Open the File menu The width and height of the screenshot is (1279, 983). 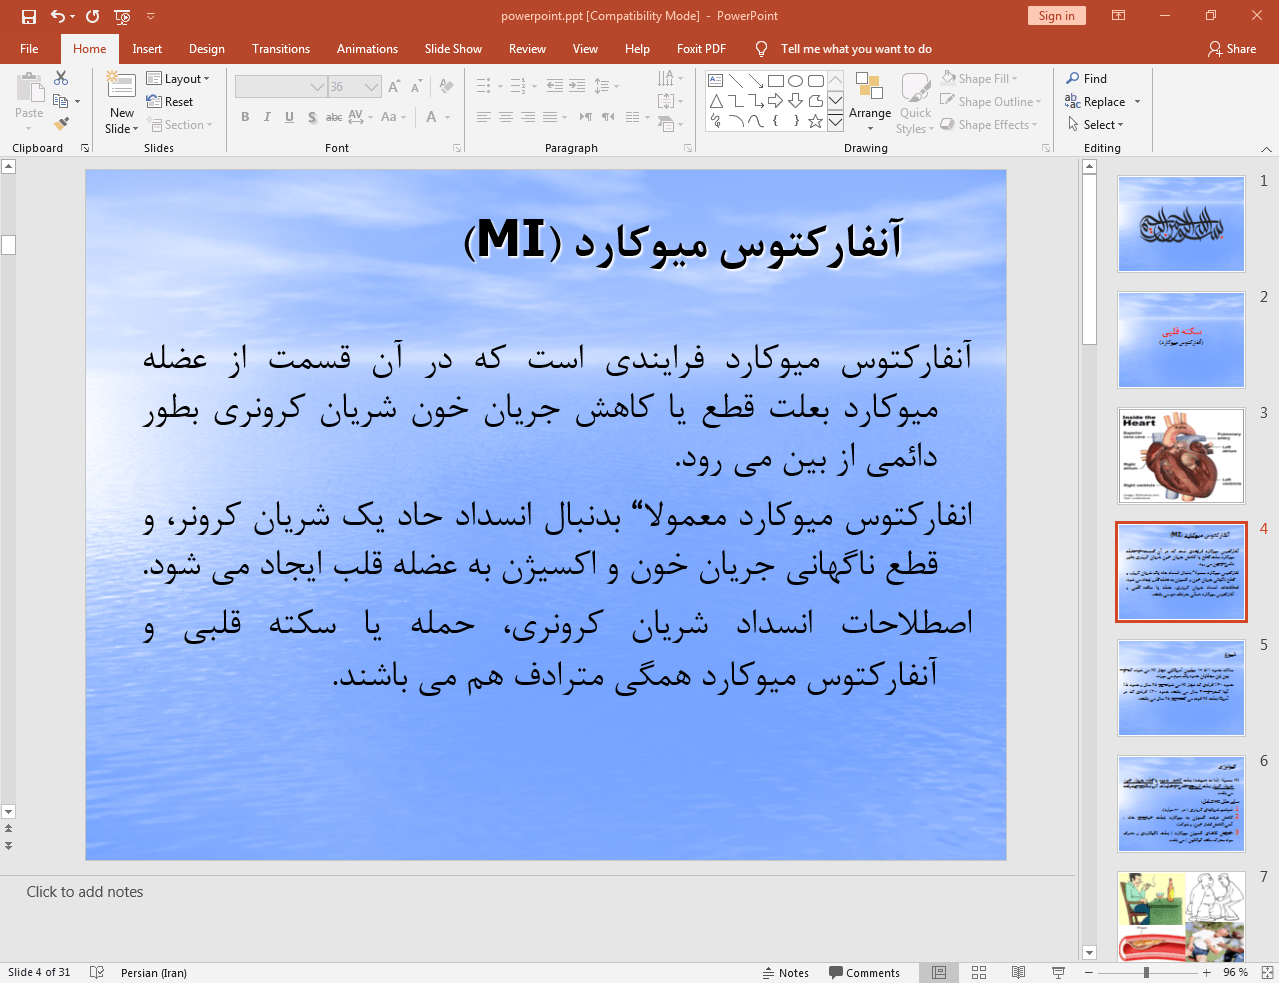click(29, 49)
